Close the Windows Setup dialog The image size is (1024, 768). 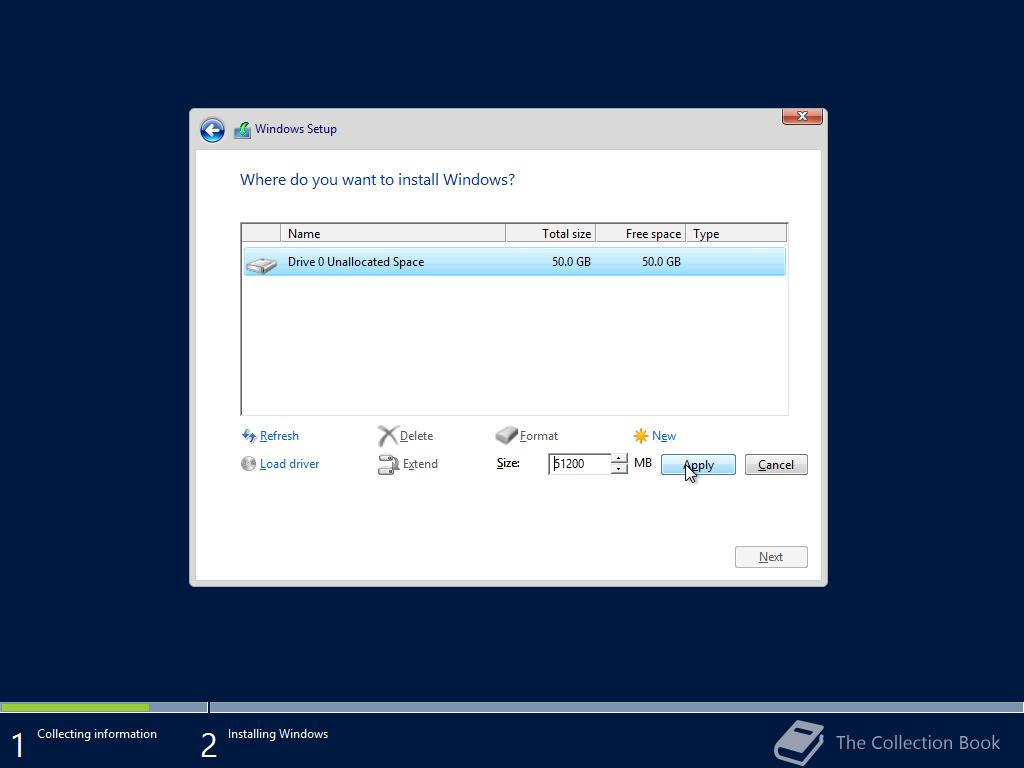click(802, 116)
